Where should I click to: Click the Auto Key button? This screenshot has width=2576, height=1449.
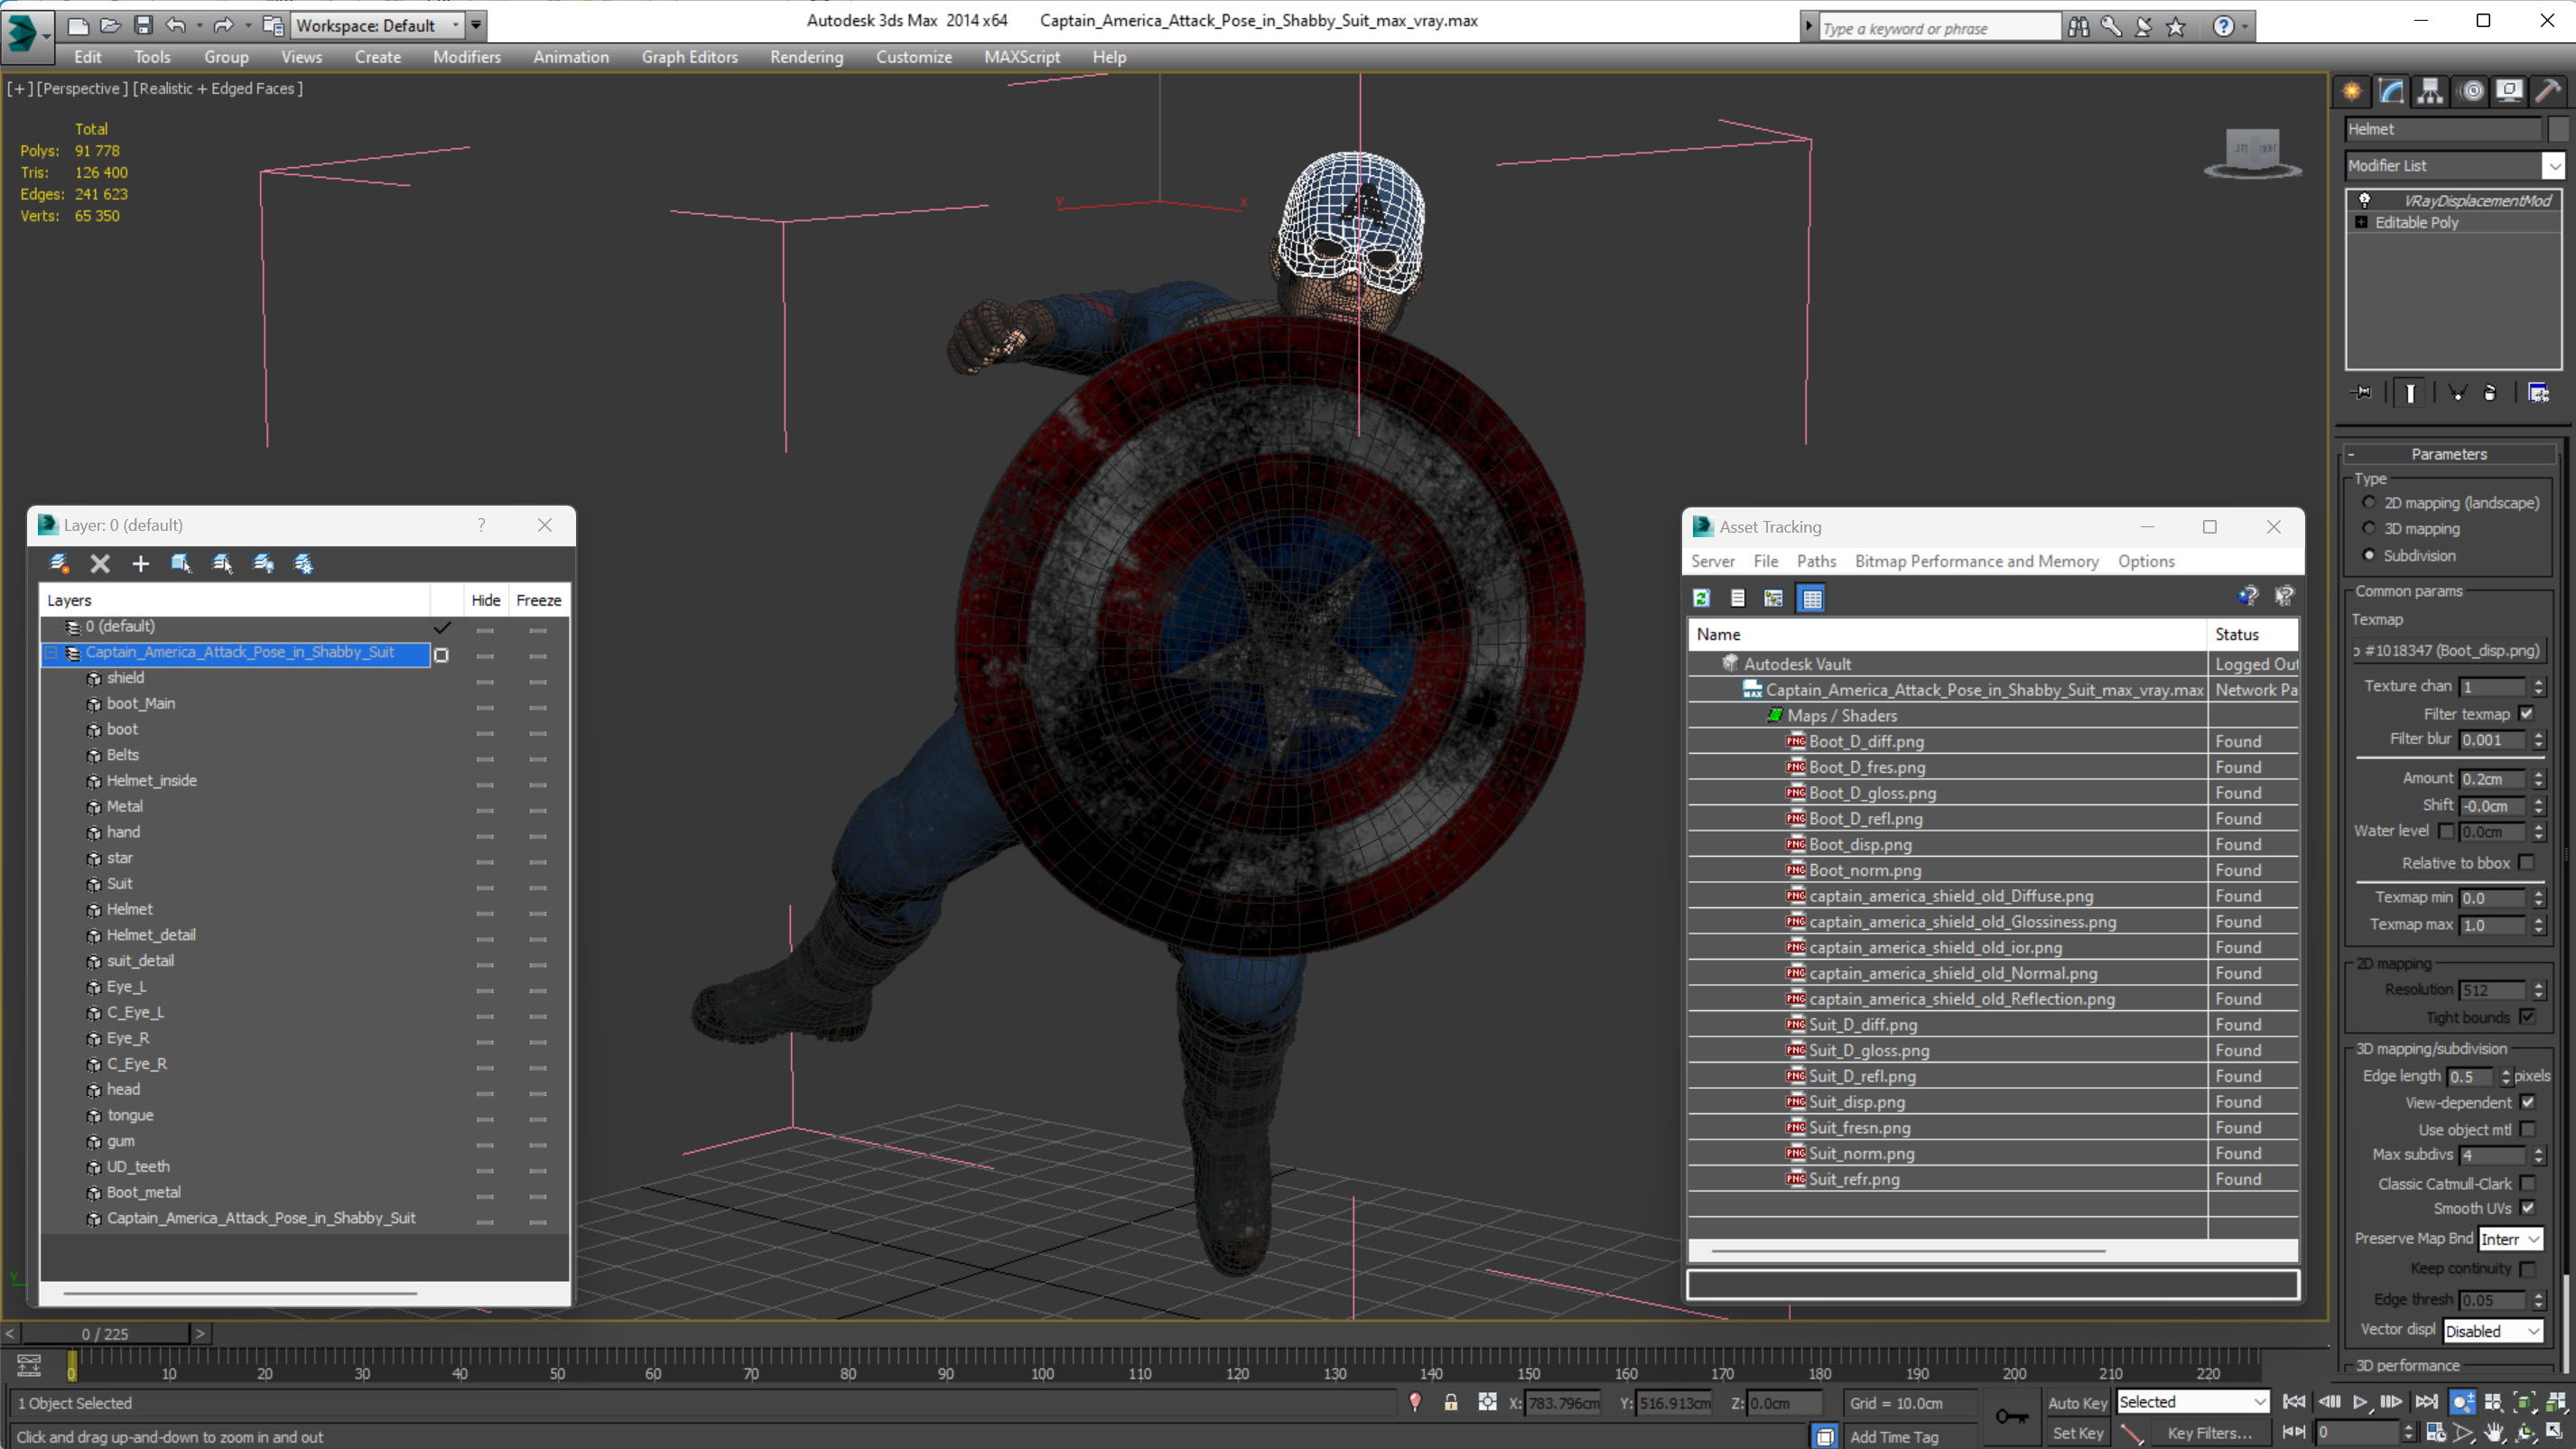(x=2077, y=1403)
